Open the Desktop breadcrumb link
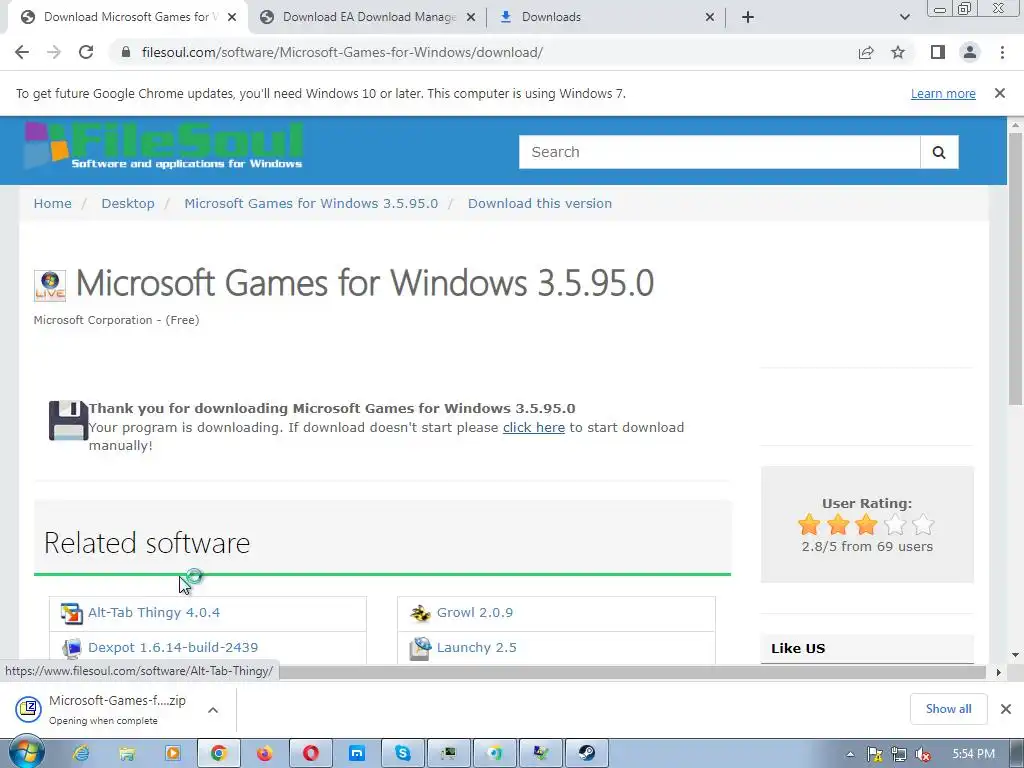 pos(128,203)
